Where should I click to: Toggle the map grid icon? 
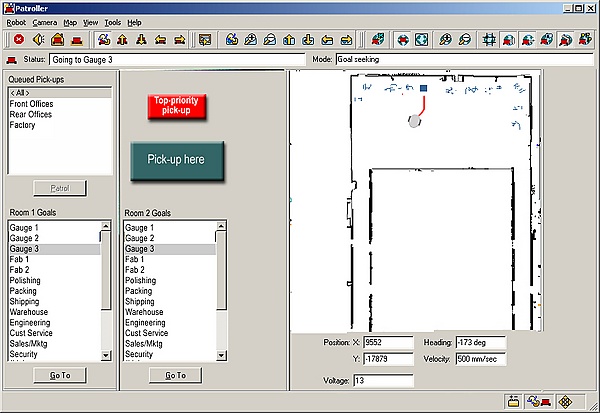490,40
